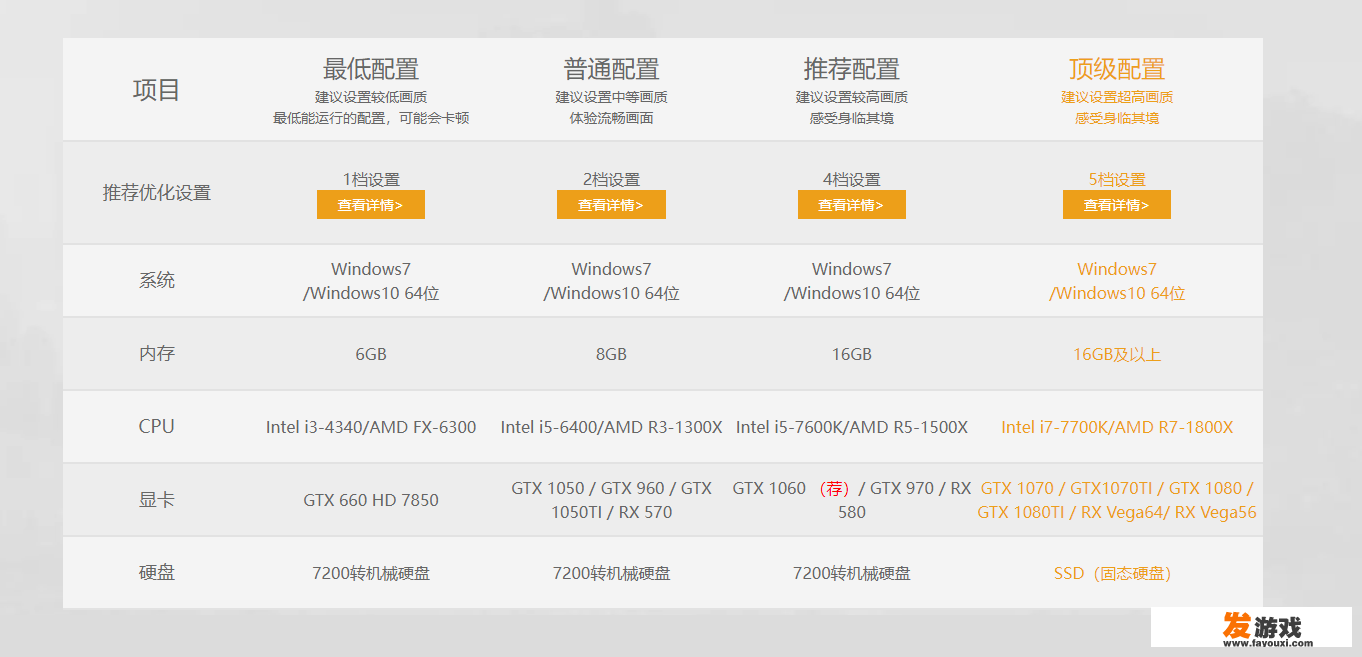Click 查看详情 button under 4档设置

click(x=852, y=205)
